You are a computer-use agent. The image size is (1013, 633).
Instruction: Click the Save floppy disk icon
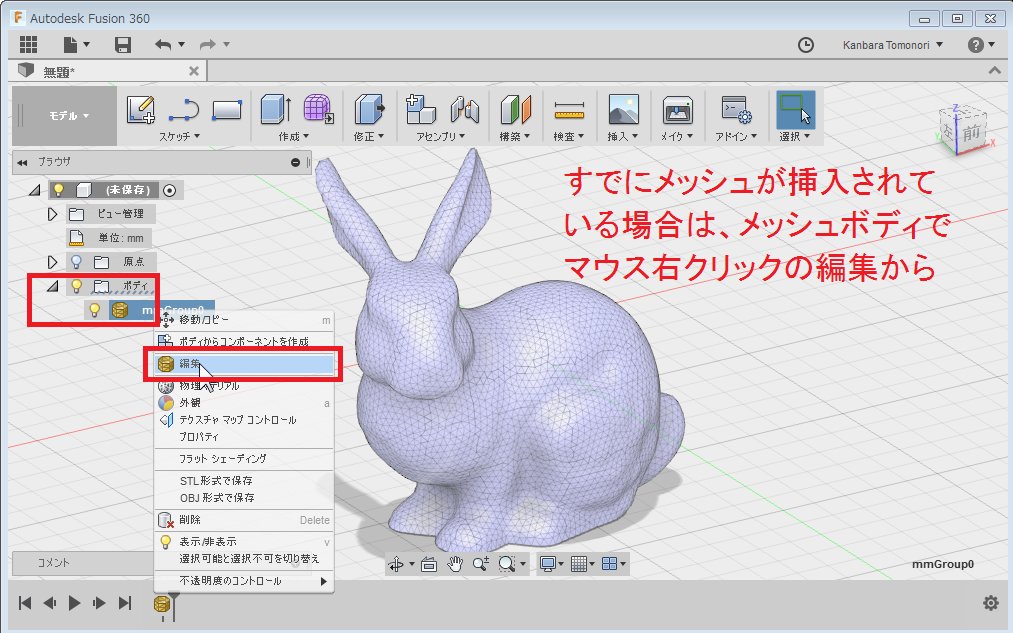coord(123,45)
